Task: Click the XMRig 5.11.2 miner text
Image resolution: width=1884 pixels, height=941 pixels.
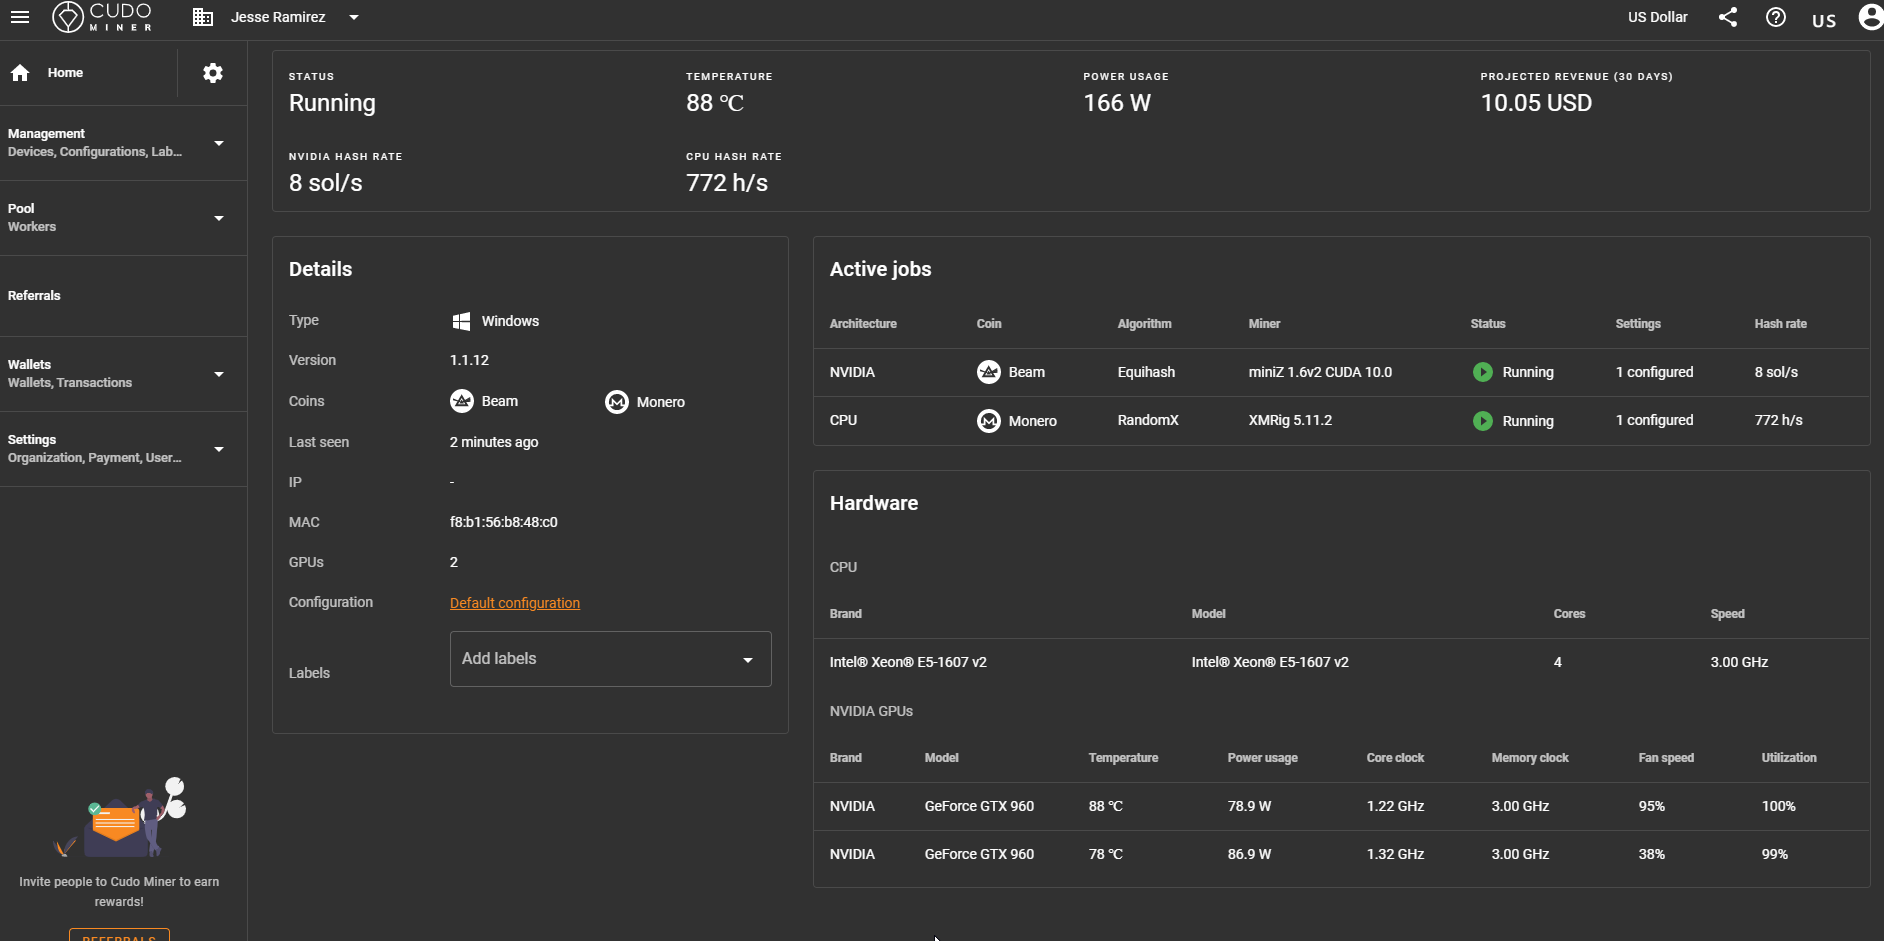Action: [1290, 420]
